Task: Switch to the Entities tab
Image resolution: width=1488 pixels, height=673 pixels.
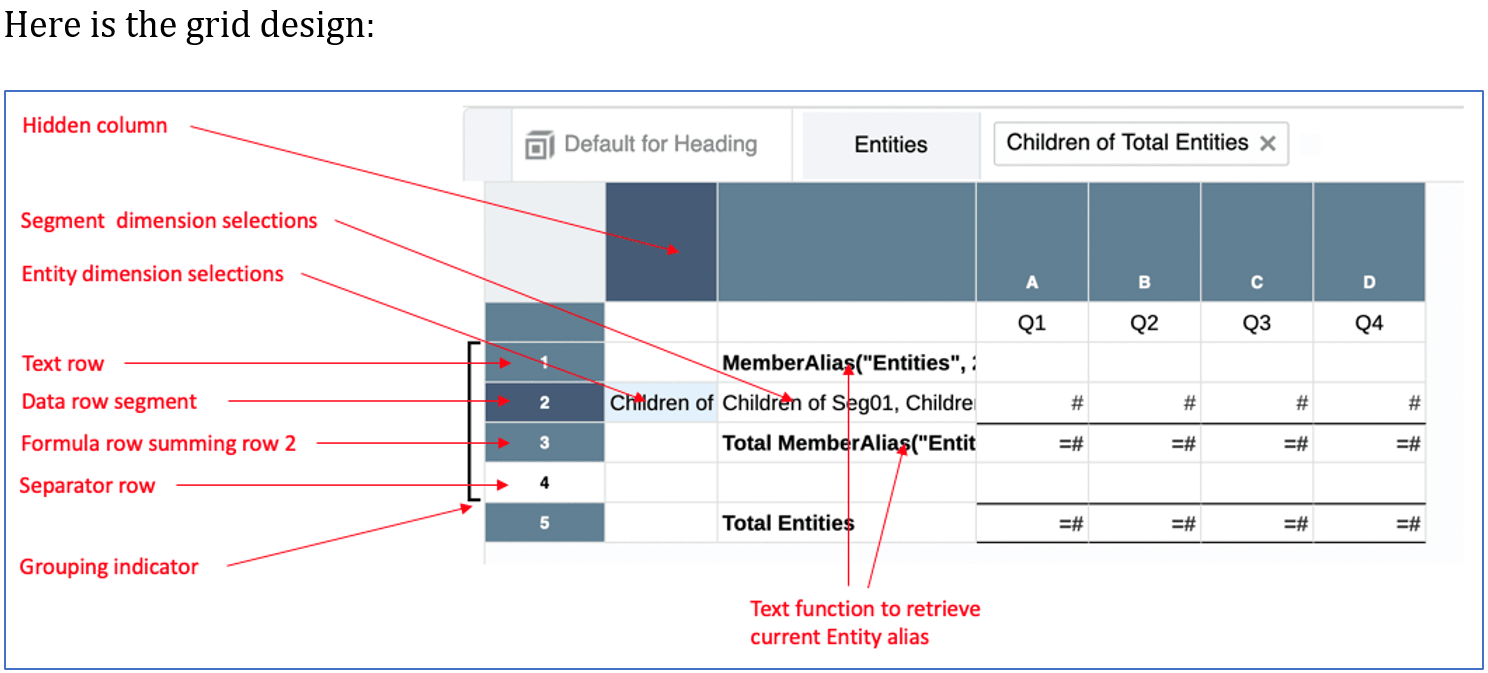Action: point(890,145)
